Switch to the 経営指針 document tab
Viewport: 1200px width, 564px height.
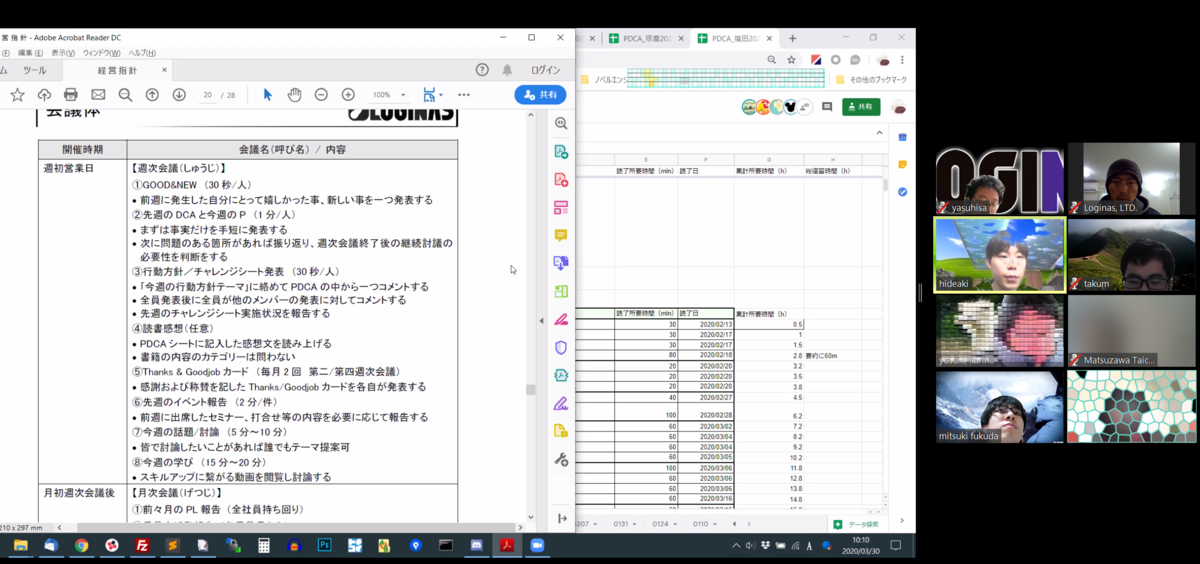pyautogui.click(x=117, y=71)
